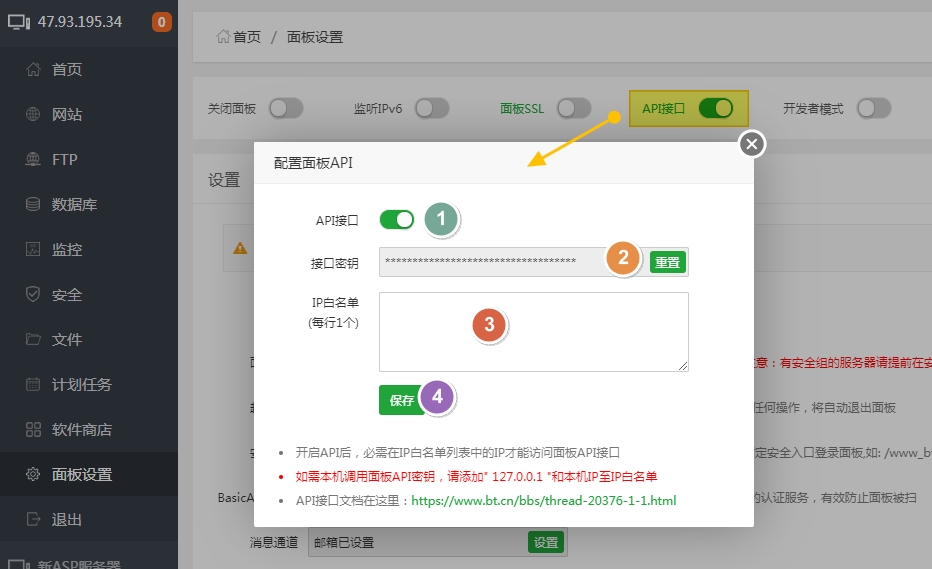Click the database icon beside 数据库
The image size is (932, 569).
point(33,205)
